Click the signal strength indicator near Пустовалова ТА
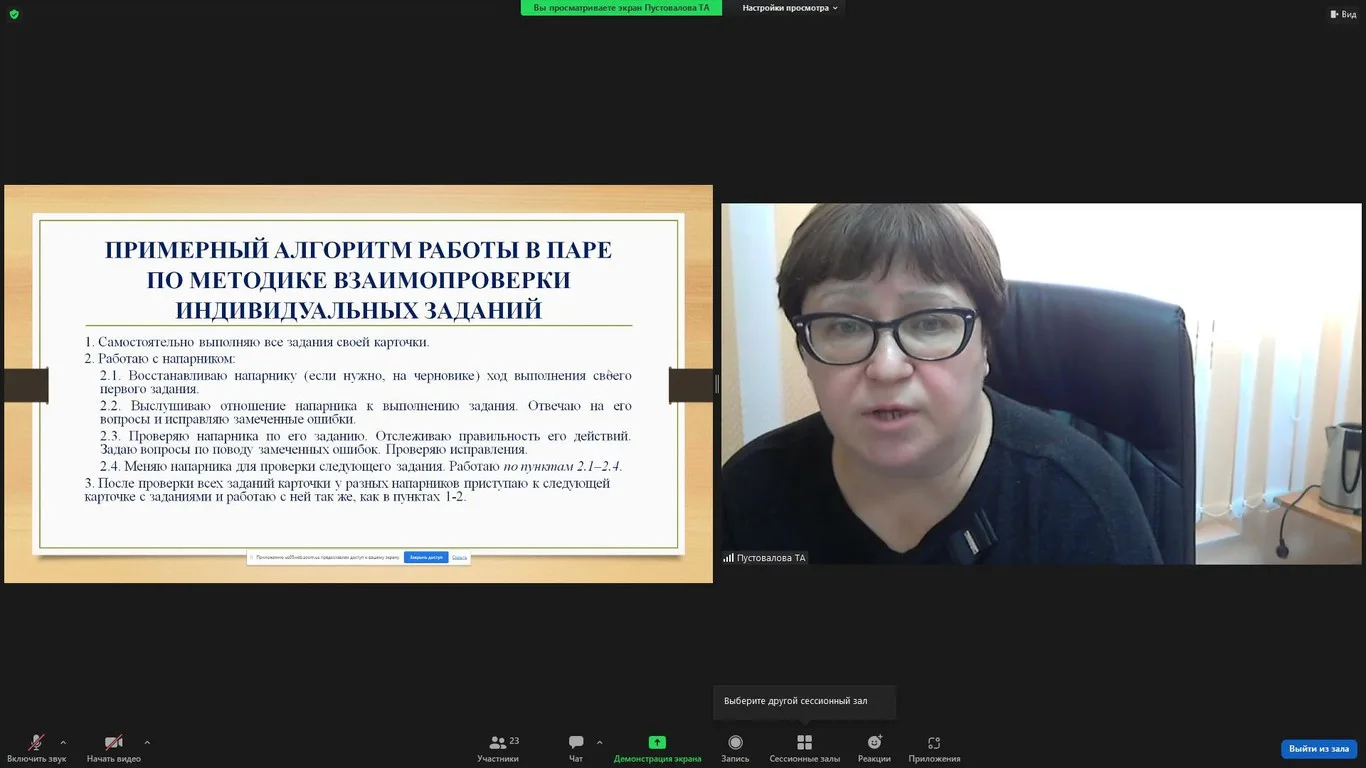The image size is (1366, 768). pos(729,559)
